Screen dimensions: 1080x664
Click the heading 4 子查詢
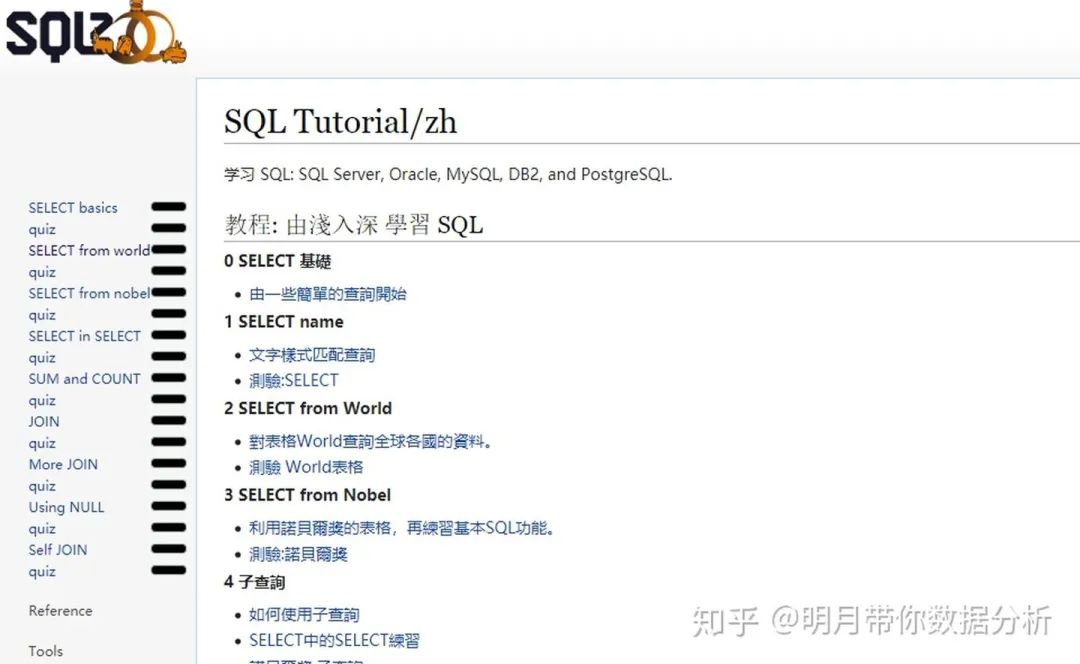254,582
